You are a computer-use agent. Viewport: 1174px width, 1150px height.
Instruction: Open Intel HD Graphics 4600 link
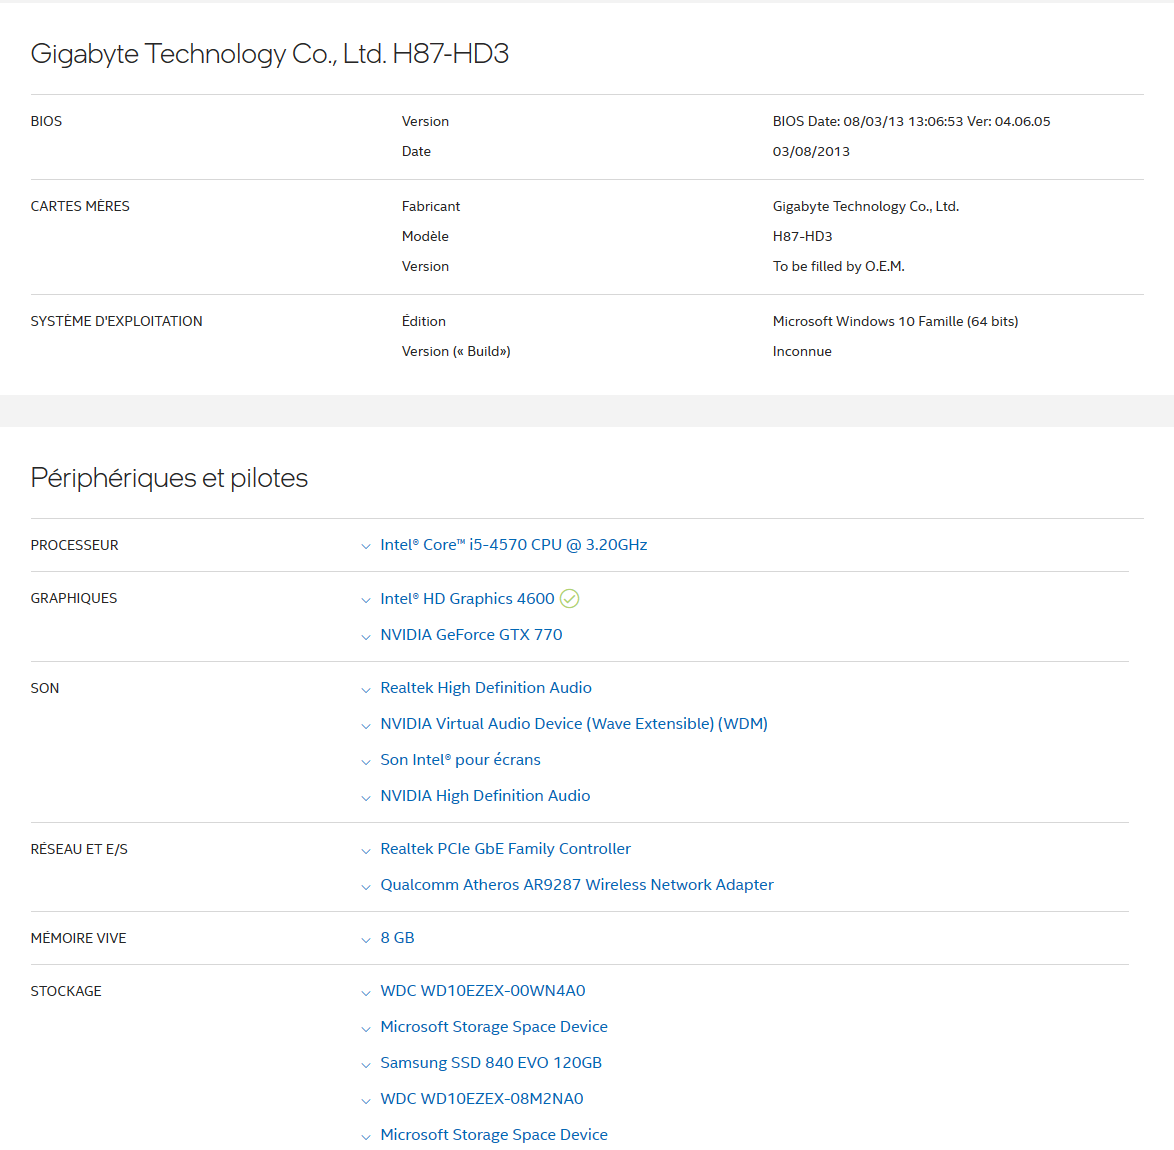(467, 599)
